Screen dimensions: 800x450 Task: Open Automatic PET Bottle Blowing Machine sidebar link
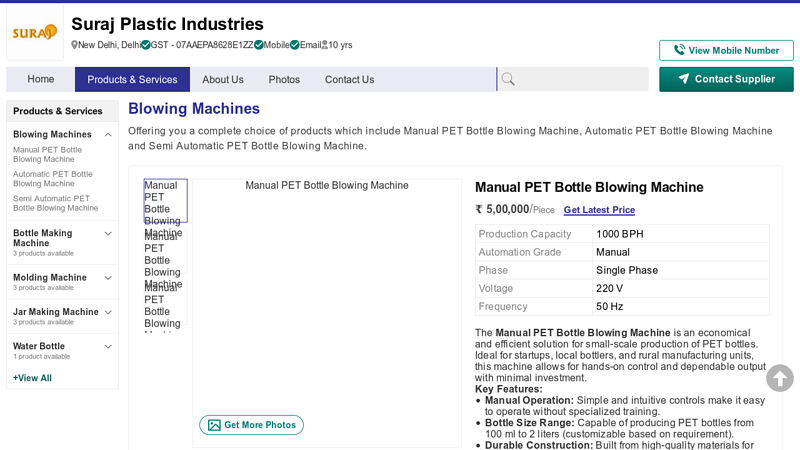[53, 179]
